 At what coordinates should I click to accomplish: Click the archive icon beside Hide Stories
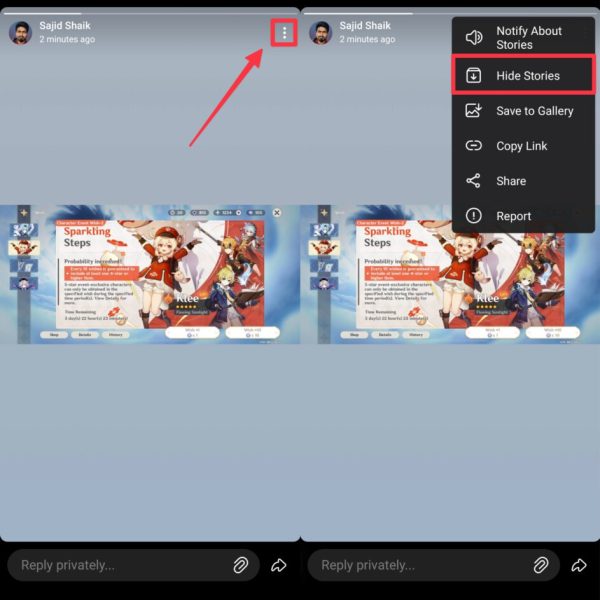point(473,75)
